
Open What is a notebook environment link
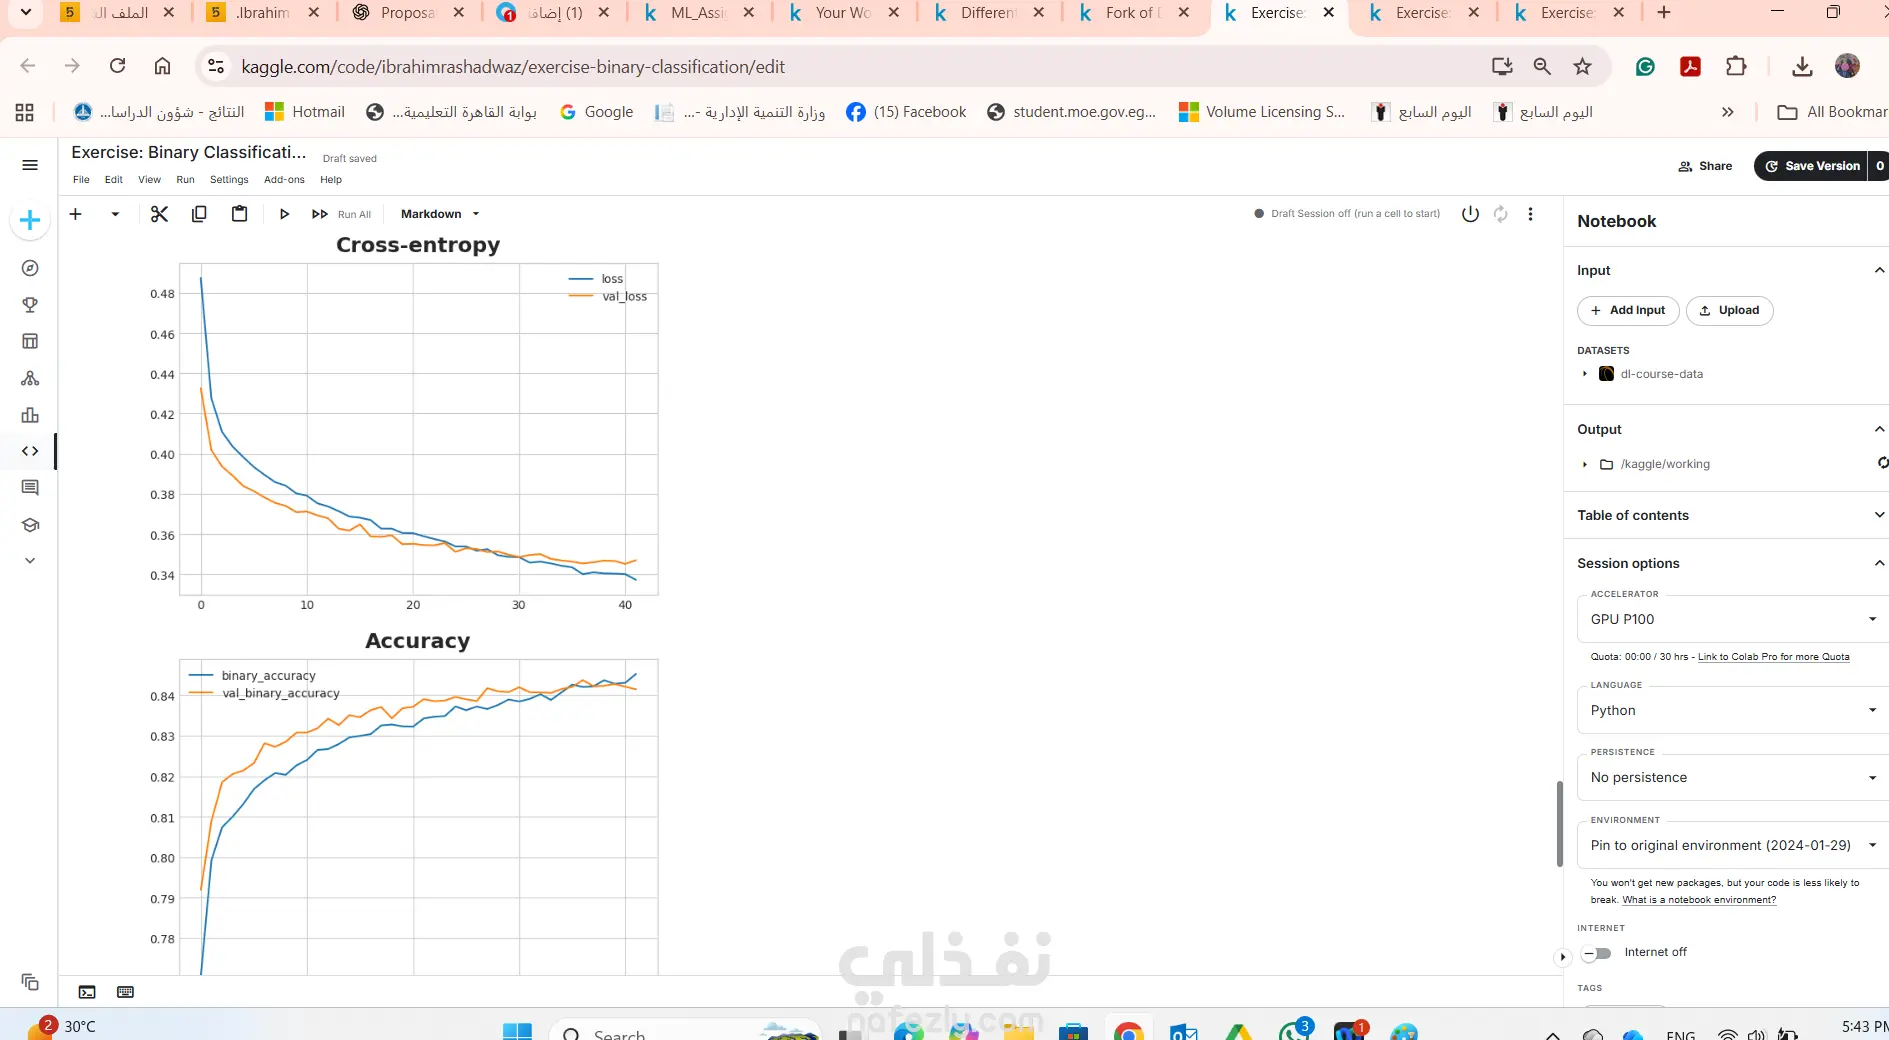pyautogui.click(x=1699, y=900)
